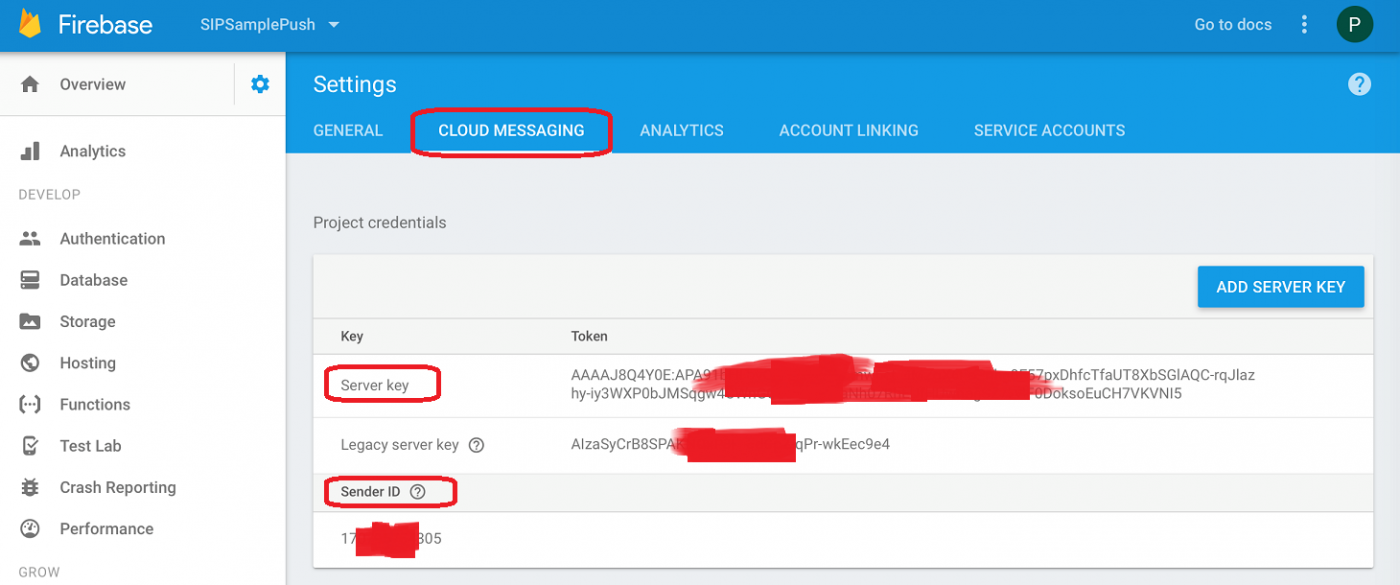Select Test Lab in the sidebar

pos(90,446)
